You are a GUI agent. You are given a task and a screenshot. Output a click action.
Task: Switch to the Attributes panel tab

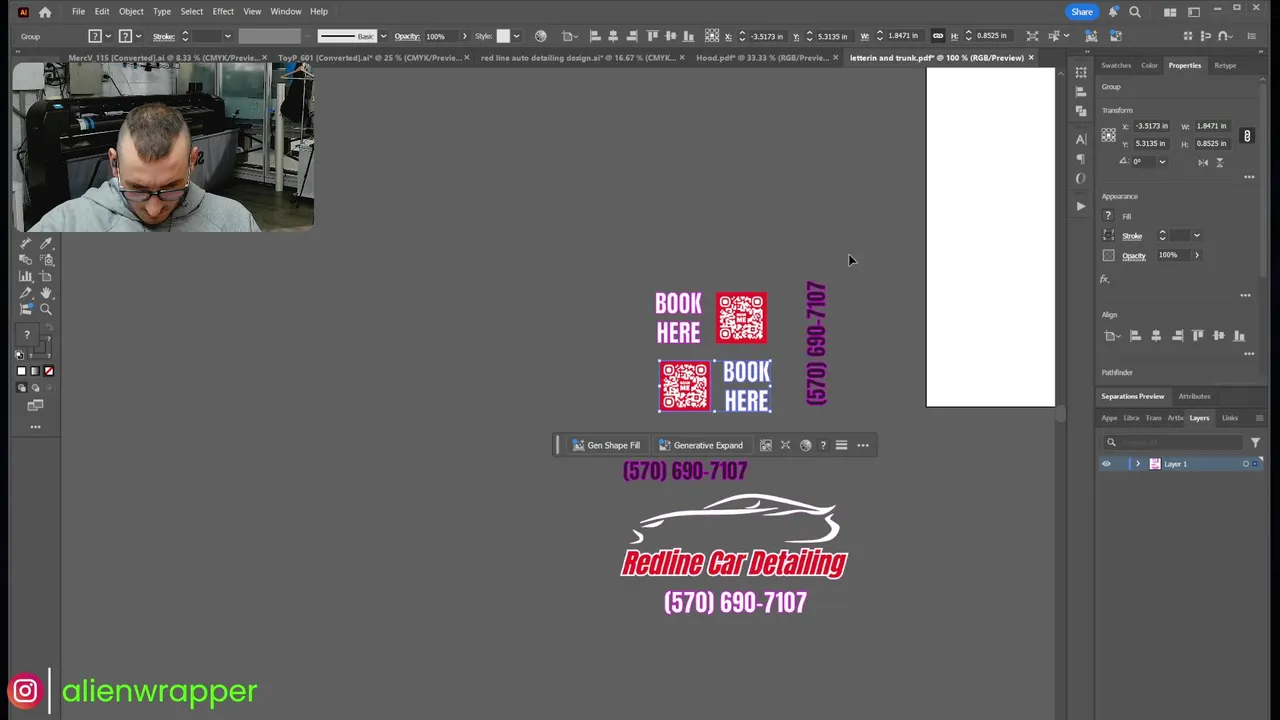click(1194, 397)
